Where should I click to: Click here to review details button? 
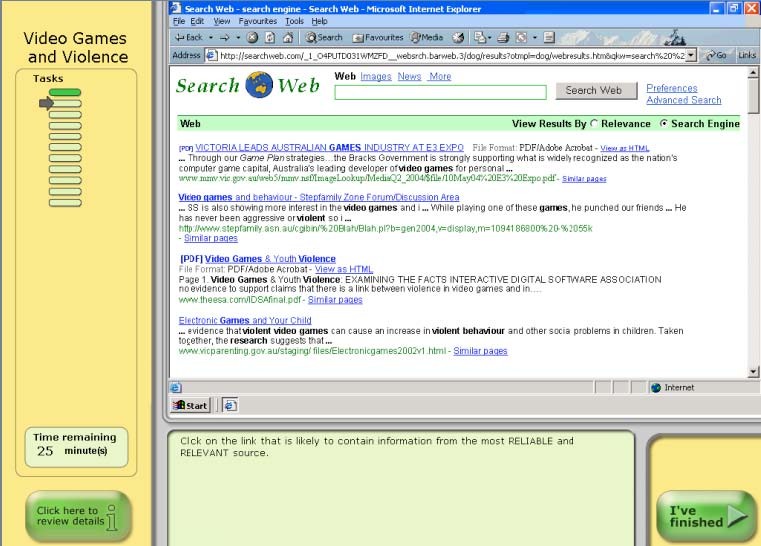click(x=78, y=516)
